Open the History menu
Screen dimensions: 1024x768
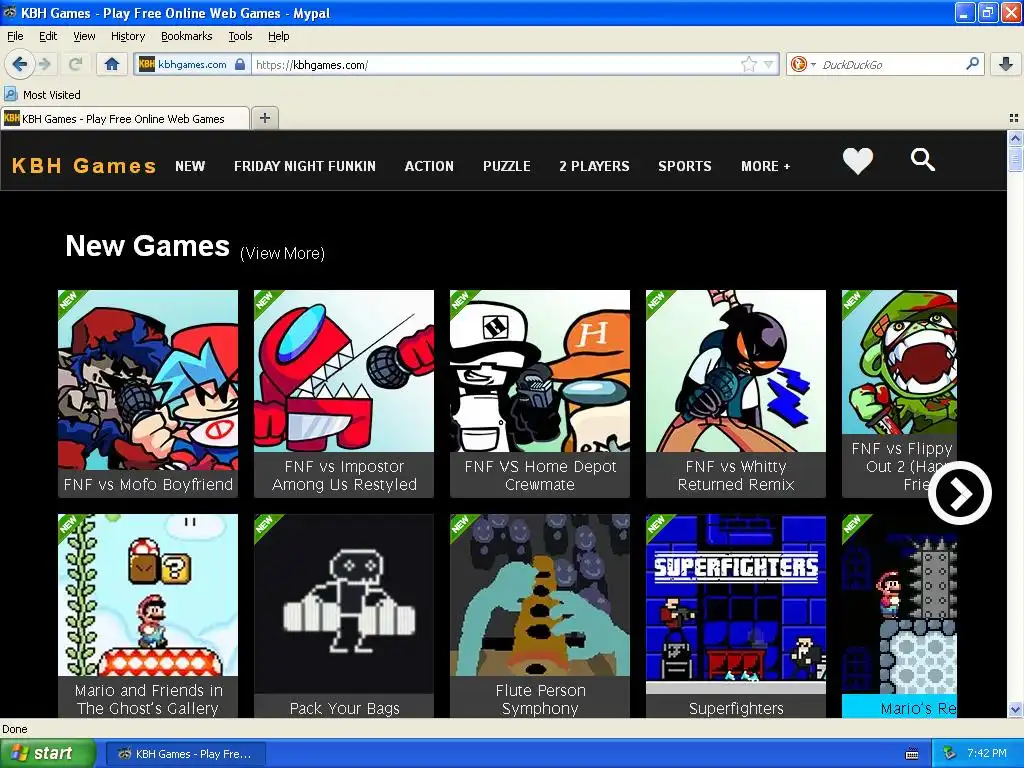pos(128,36)
